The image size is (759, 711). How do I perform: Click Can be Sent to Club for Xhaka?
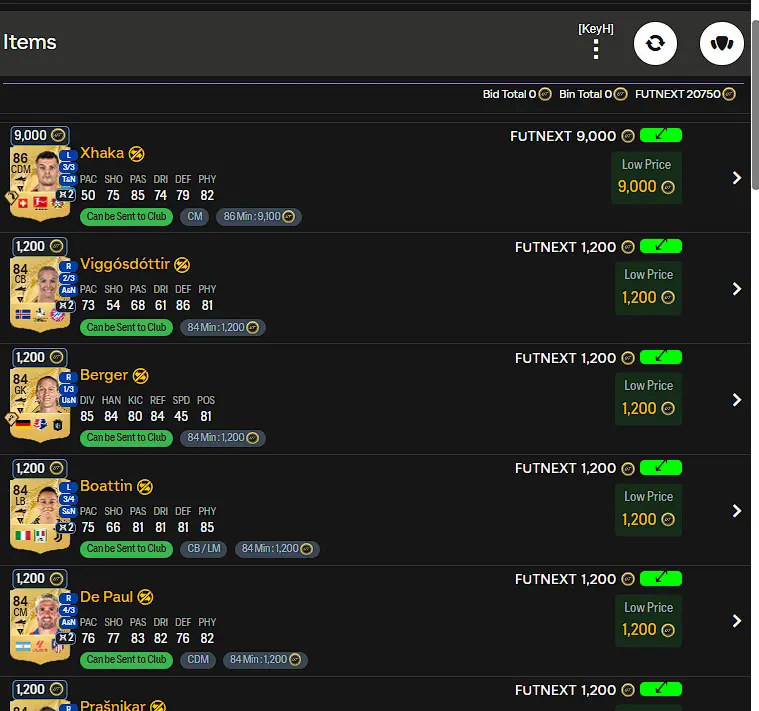(x=126, y=216)
